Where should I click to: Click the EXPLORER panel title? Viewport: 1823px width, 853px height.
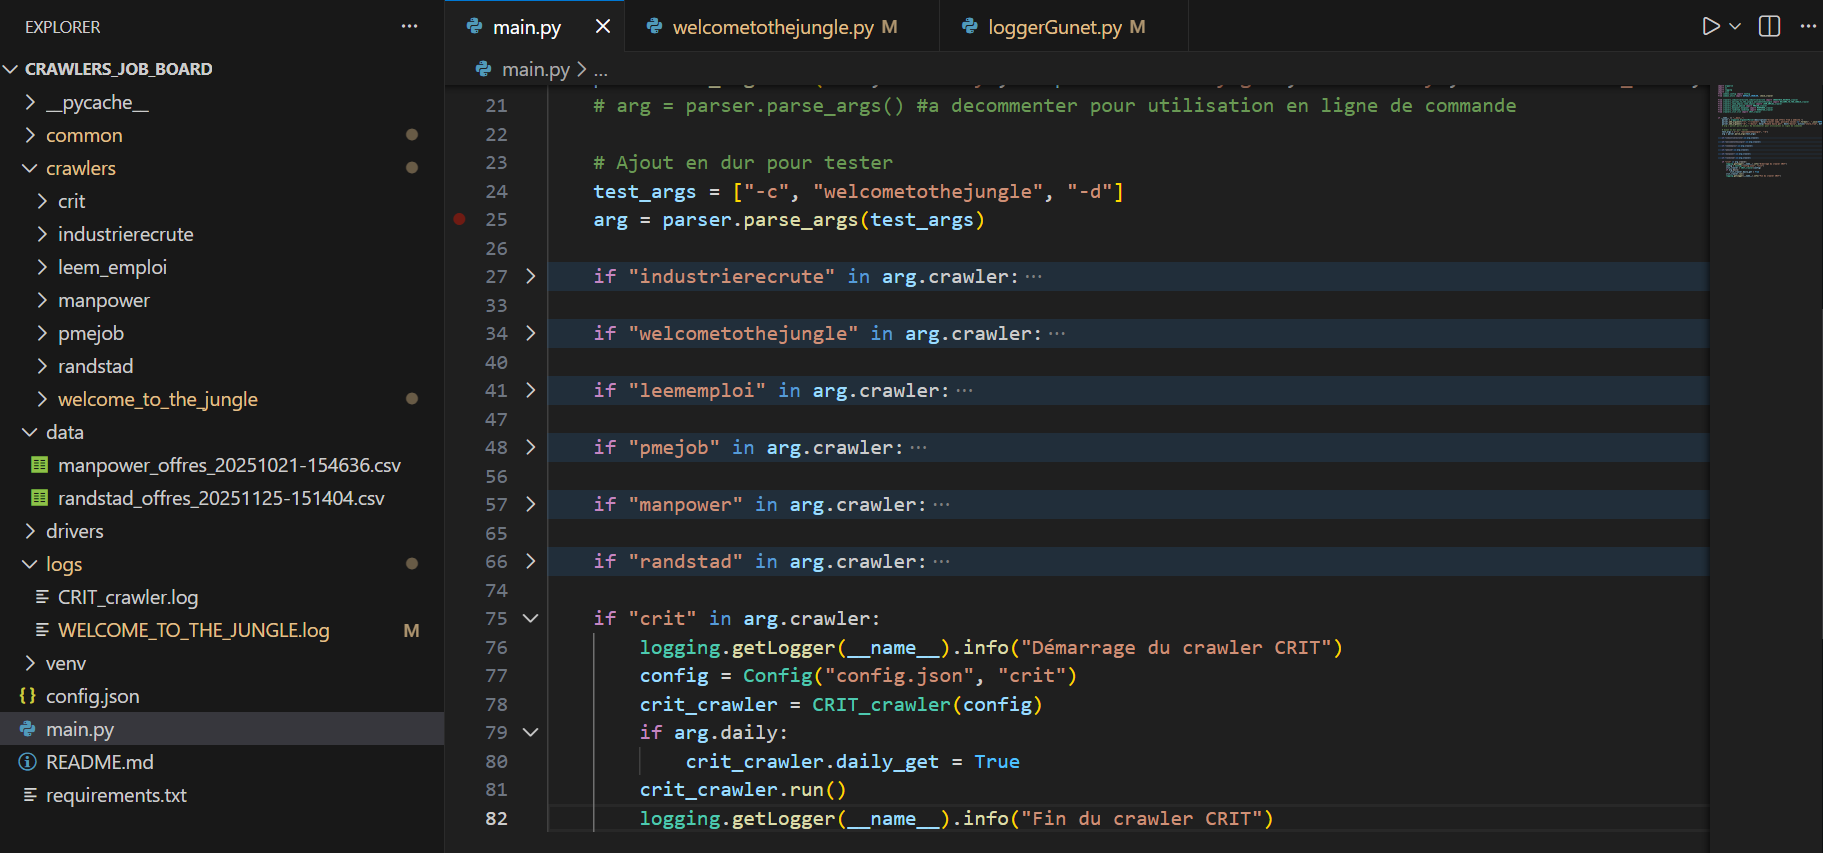(x=63, y=27)
